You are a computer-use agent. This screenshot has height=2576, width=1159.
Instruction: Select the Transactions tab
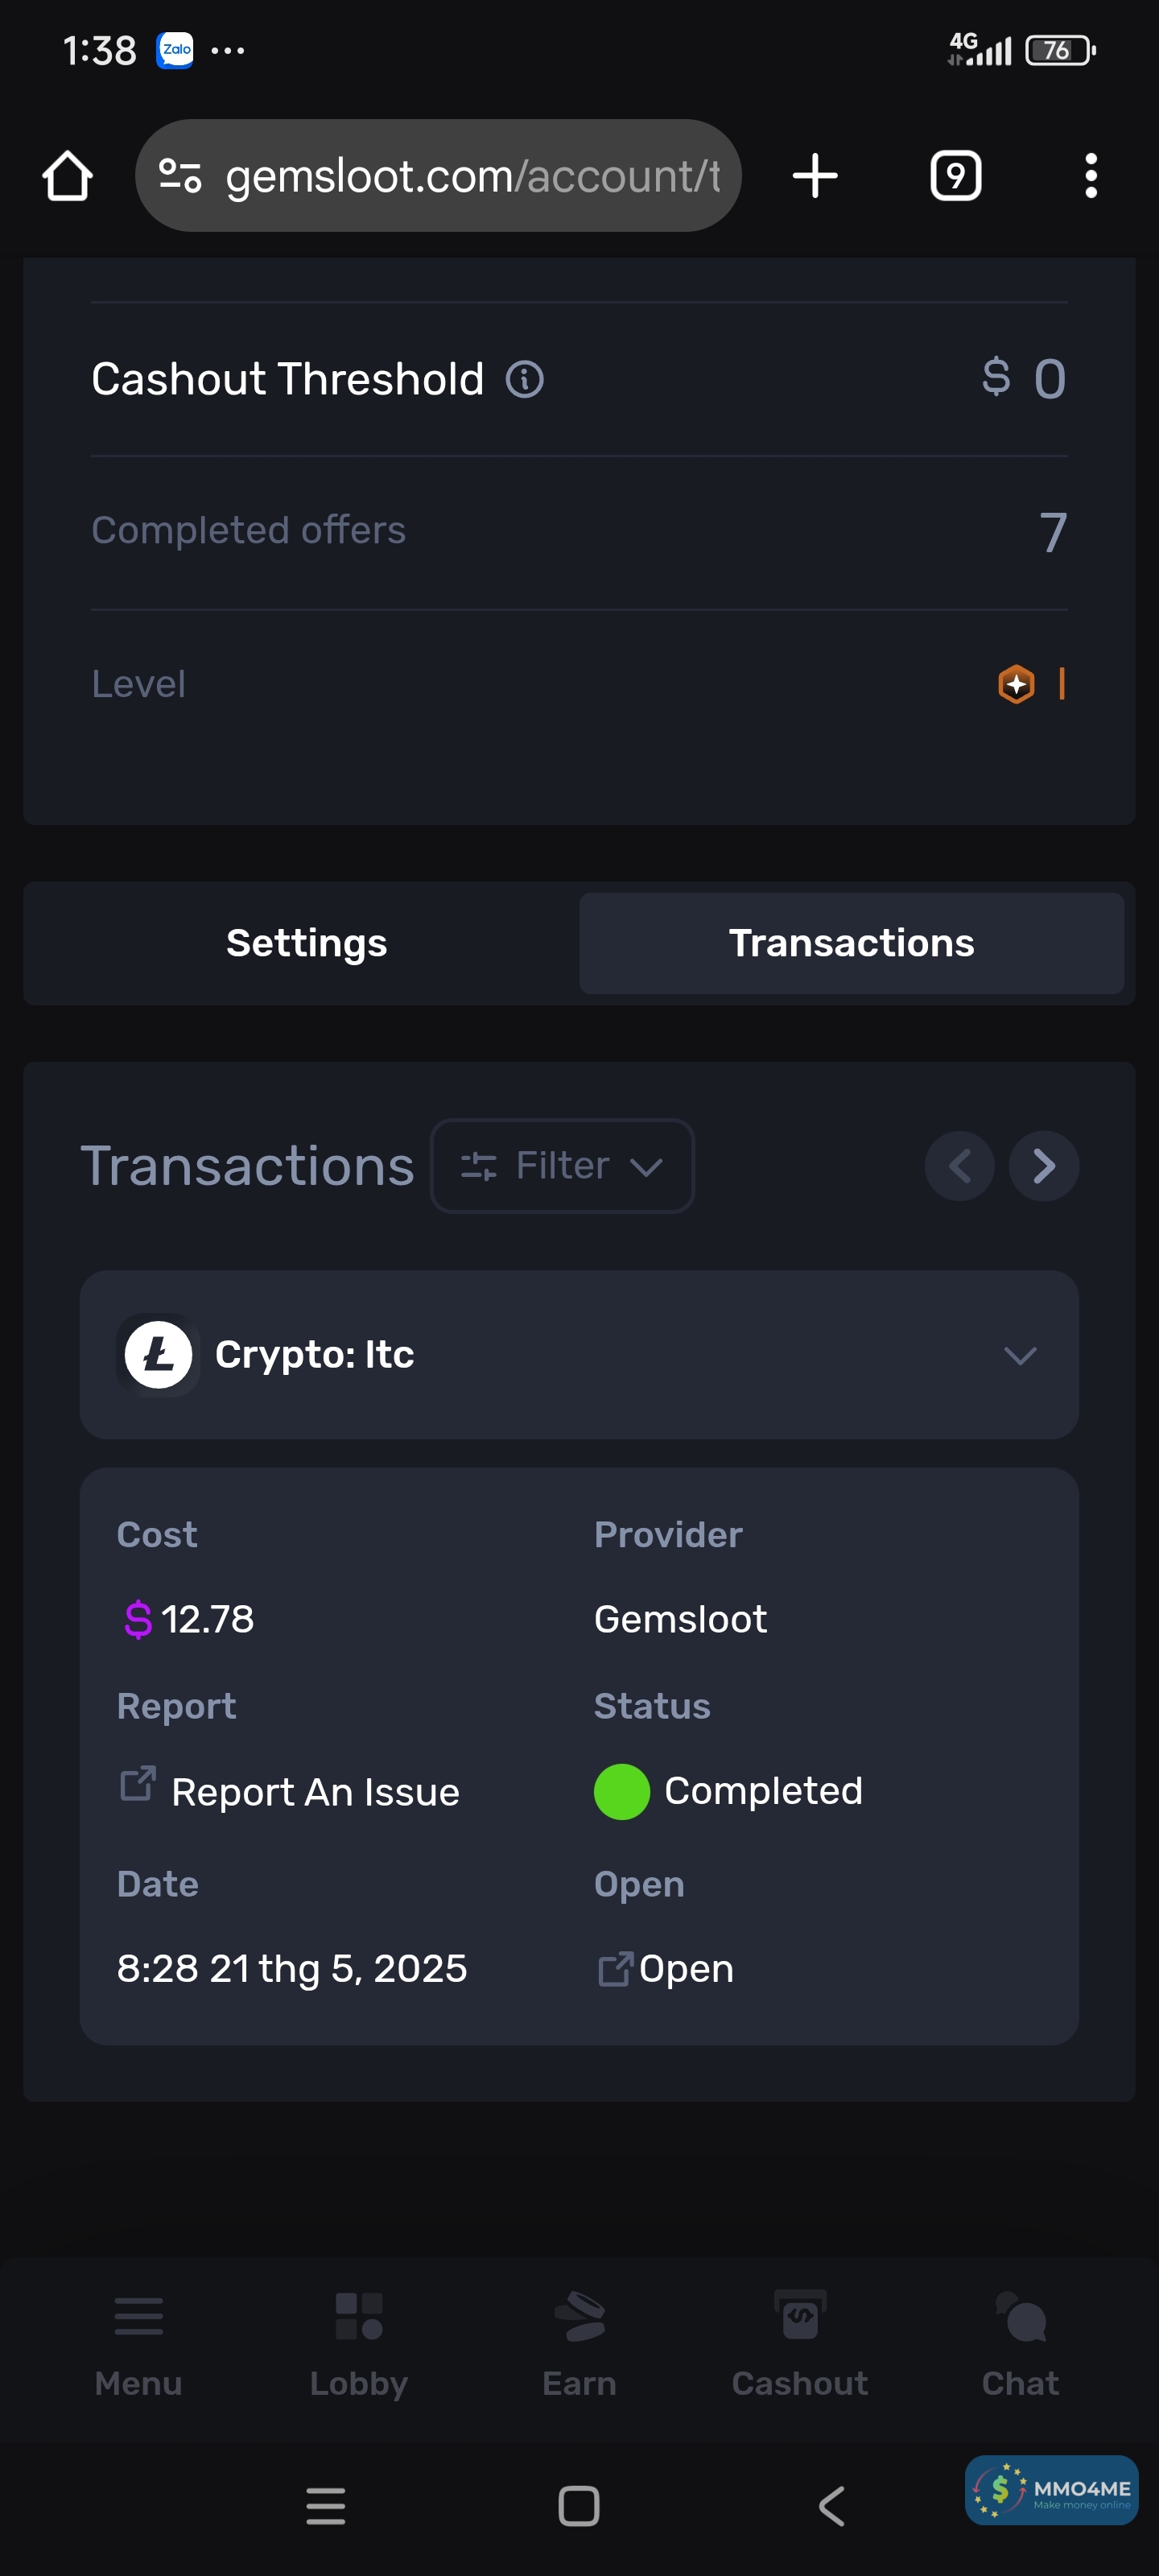click(851, 943)
